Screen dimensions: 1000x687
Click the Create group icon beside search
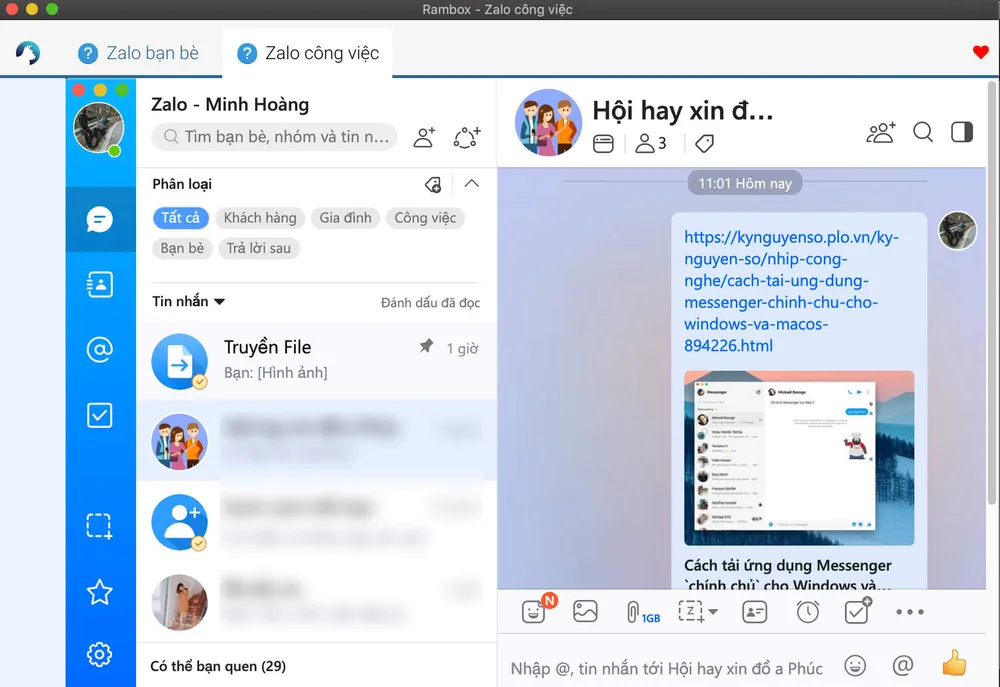coord(467,137)
